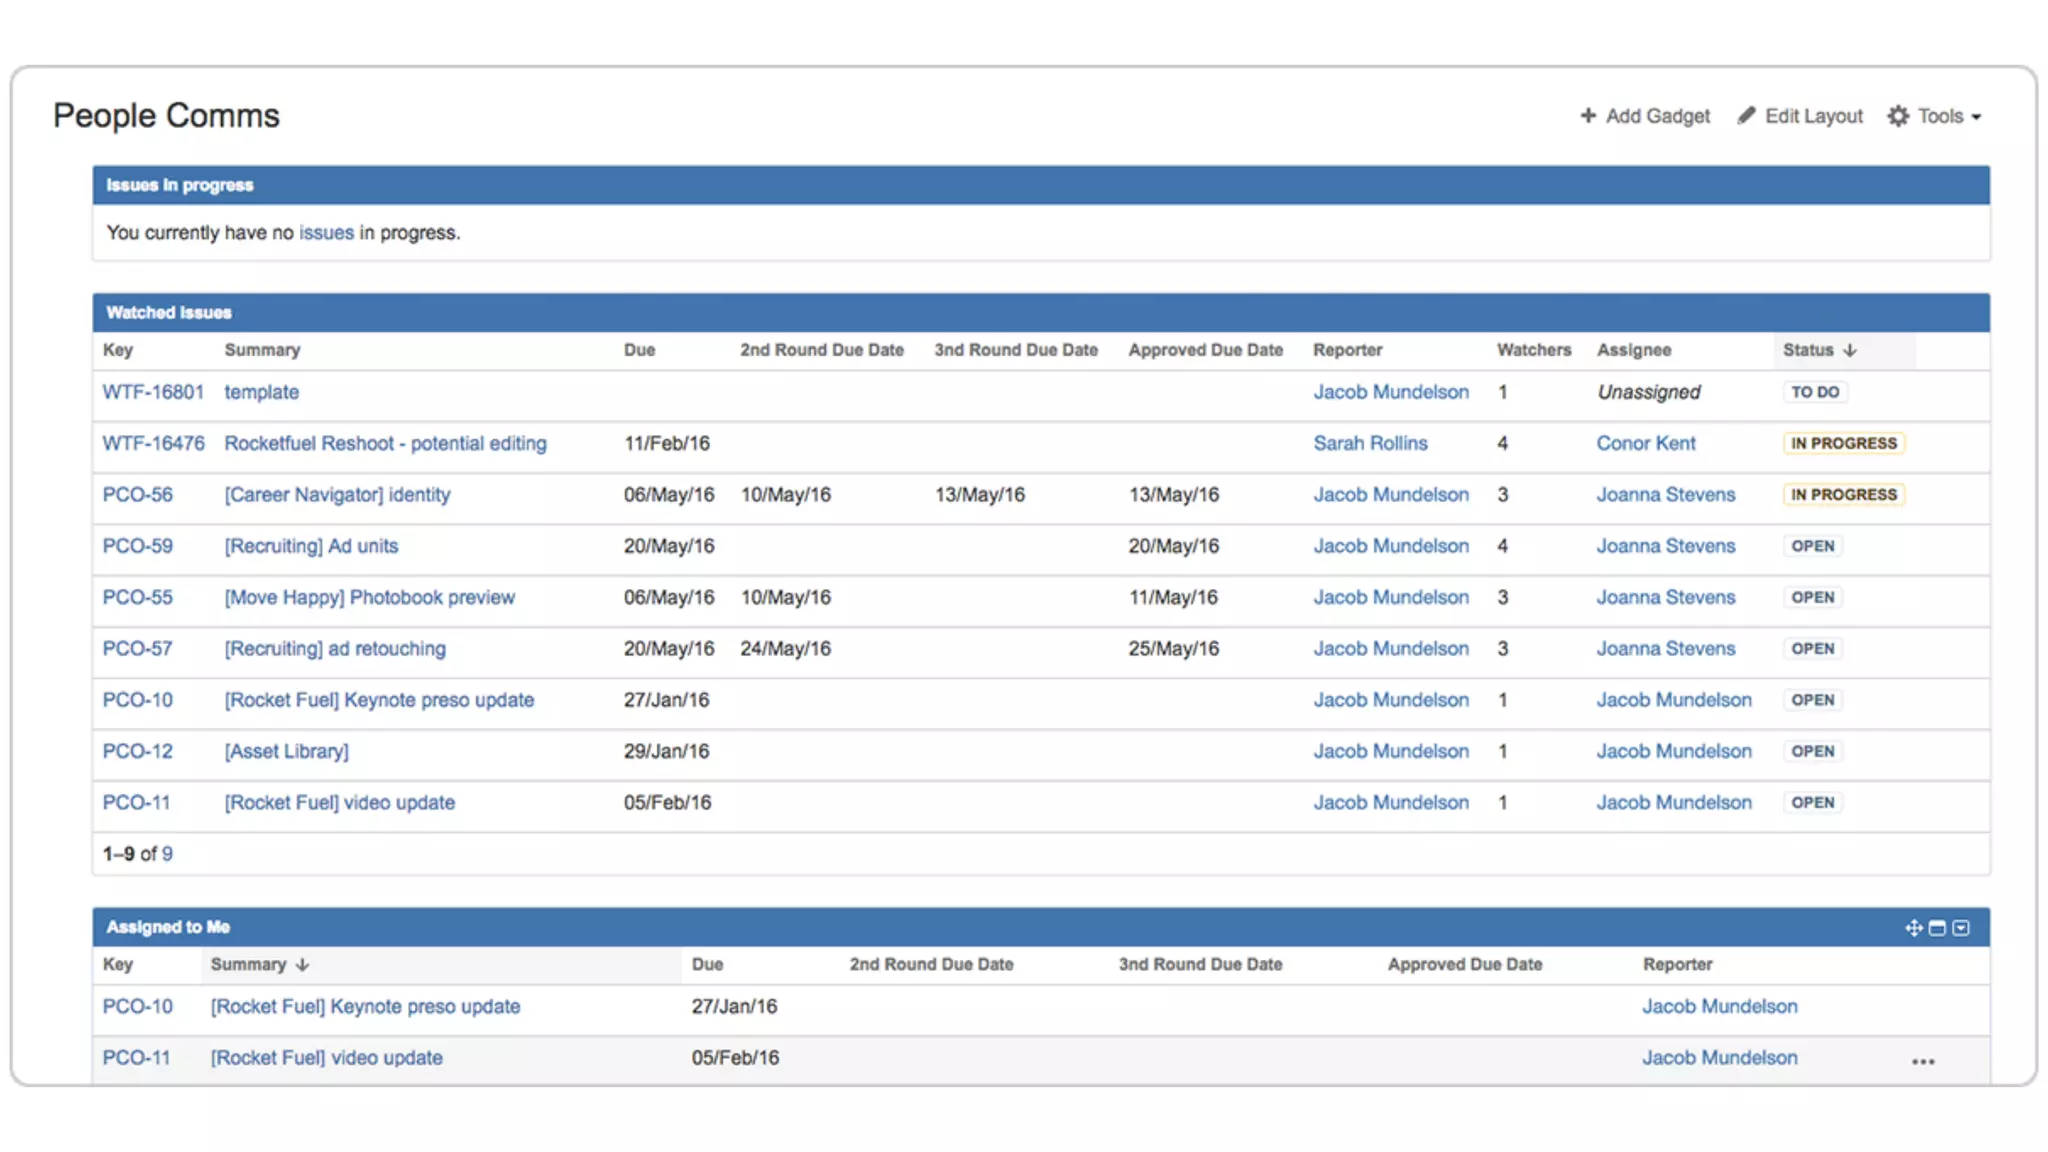Sort Watched Issues by Watchers header
Image resolution: width=2048 pixels, height=1152 pixels.
1533,350
